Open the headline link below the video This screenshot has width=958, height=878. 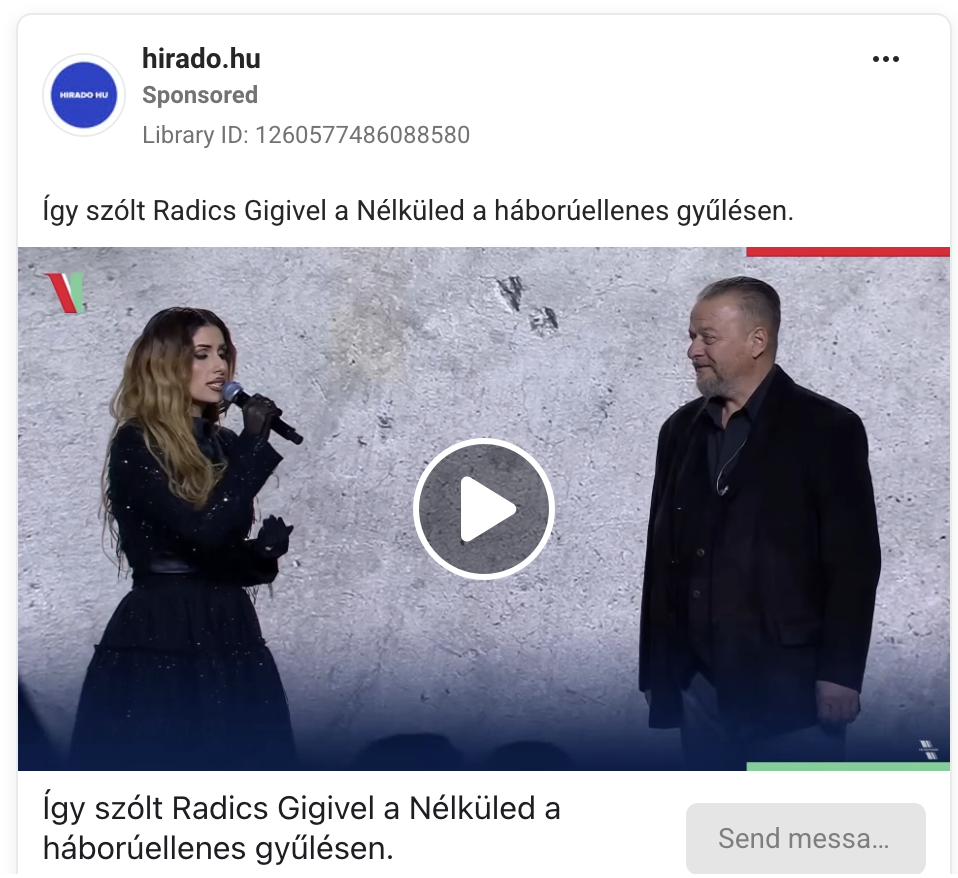[301, 828]
